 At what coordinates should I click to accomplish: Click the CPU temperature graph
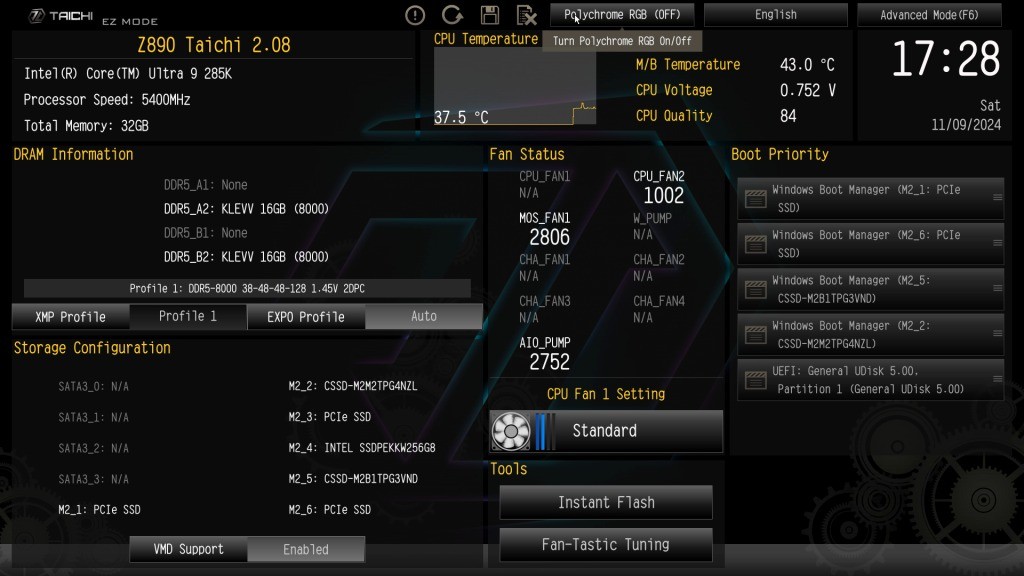click(x=515, y=86)
